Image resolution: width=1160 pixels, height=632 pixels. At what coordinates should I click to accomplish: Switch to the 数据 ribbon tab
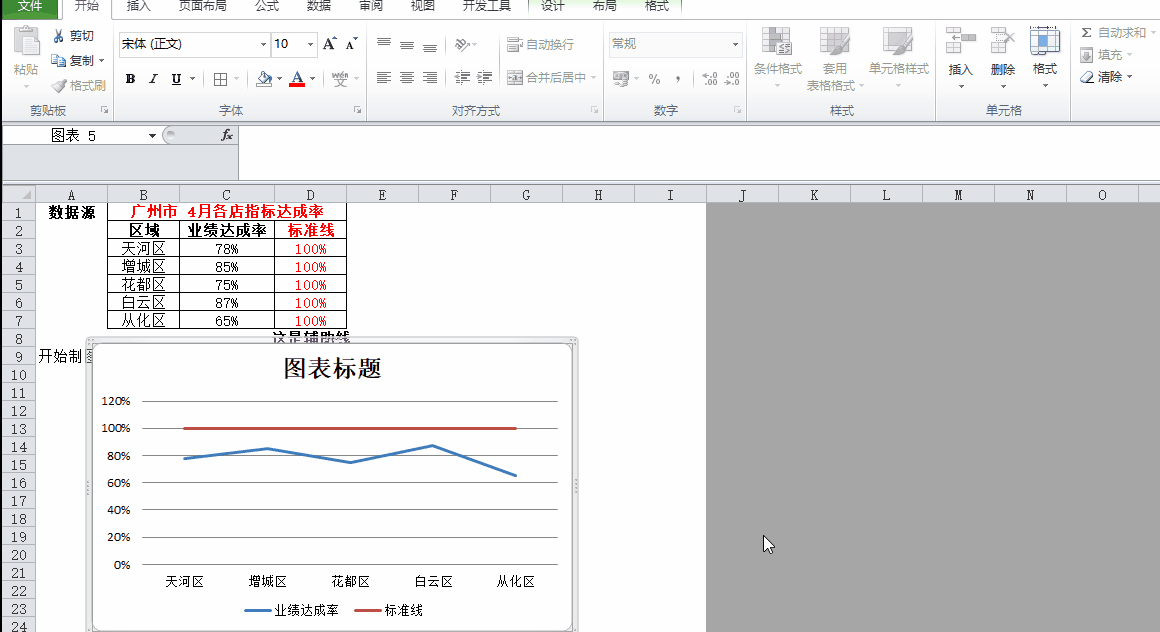(318, 6)
